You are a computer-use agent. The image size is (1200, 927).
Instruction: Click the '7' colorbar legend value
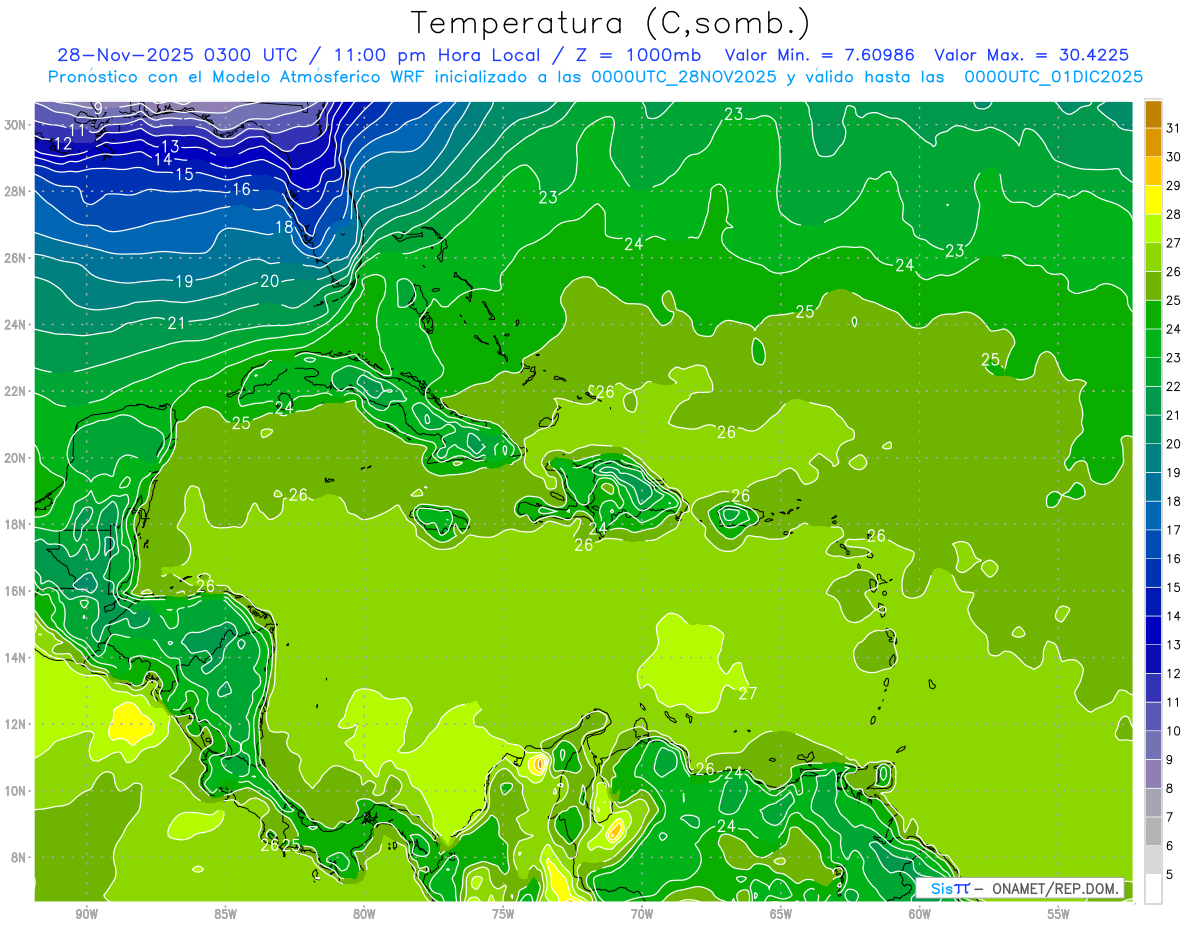[x=1170, y=817]
